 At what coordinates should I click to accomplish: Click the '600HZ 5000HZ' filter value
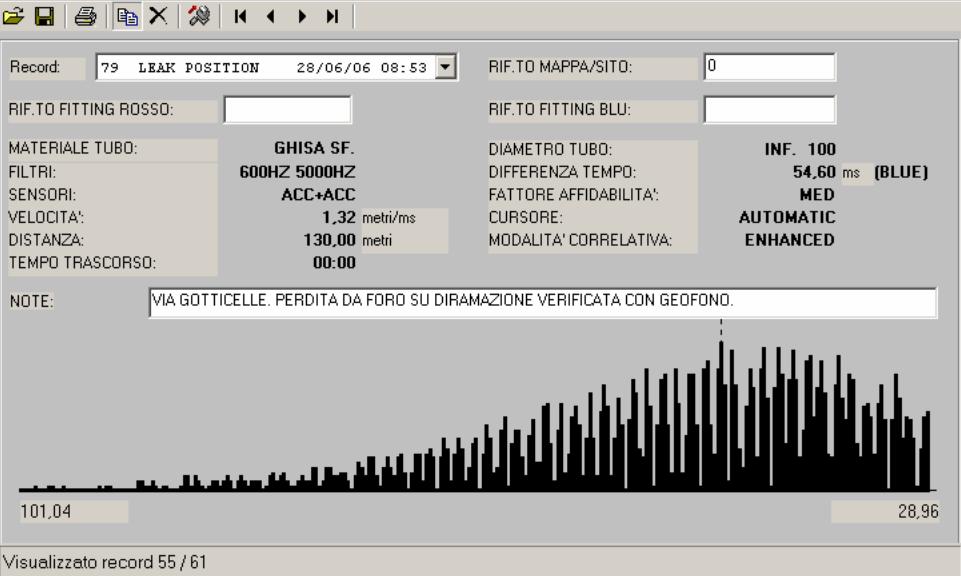(297, 172)
